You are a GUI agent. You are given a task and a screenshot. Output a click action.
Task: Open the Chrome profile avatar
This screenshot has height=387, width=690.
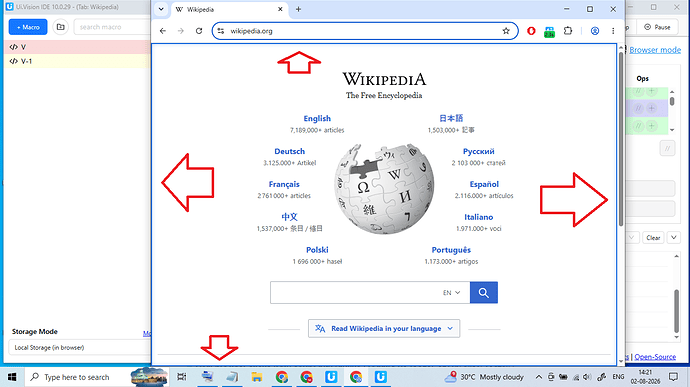point(595,31)
